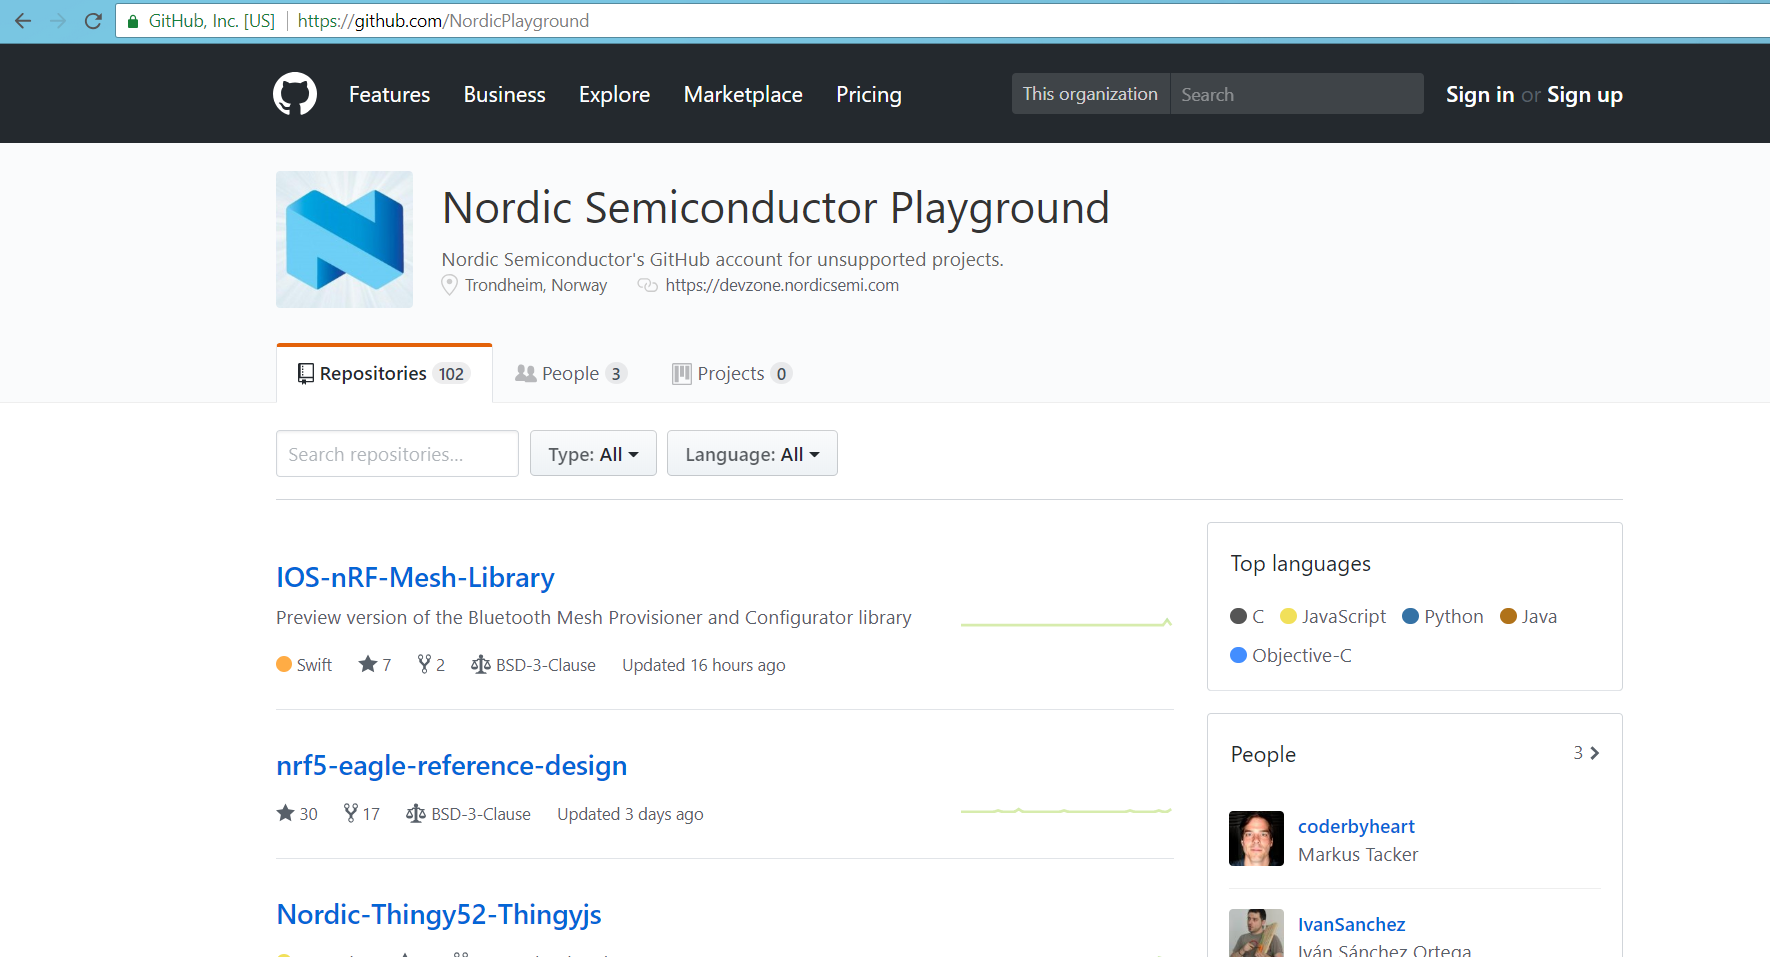Click the repositories count badge 102

451,374
